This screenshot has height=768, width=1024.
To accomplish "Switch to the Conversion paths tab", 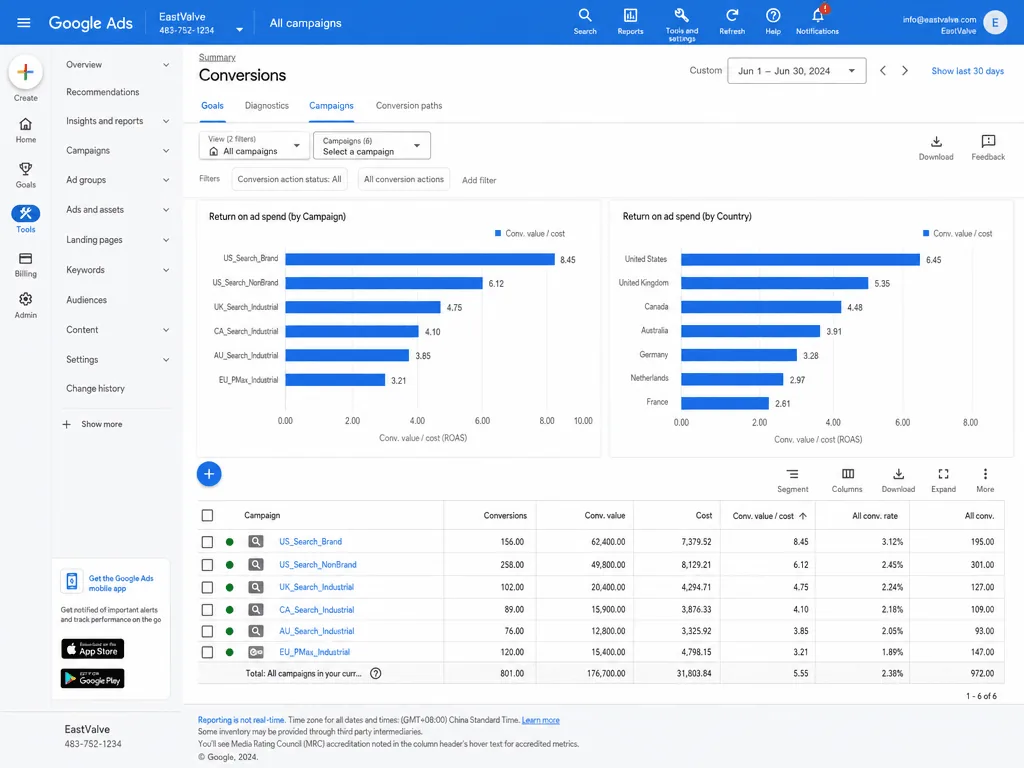I will 409,106.
